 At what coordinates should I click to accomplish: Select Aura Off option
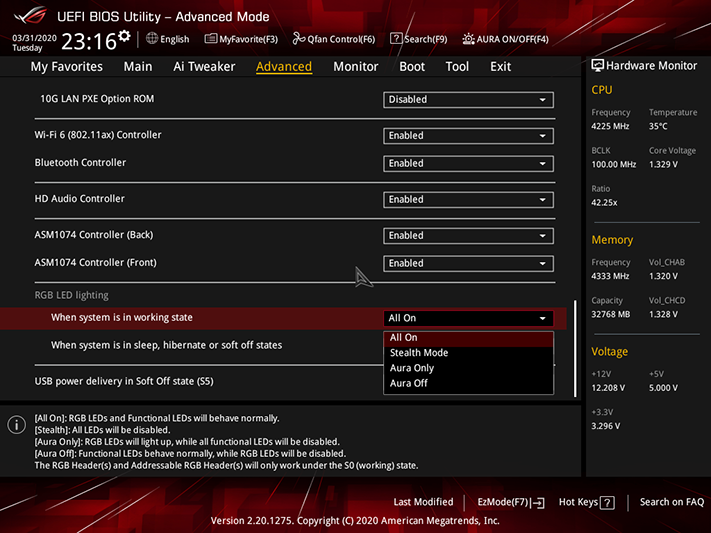468,383
